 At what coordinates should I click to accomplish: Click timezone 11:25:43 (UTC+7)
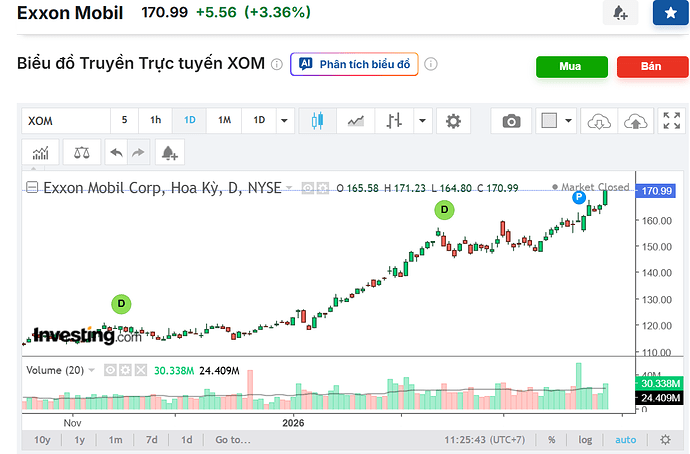click(x=484, y=440)
